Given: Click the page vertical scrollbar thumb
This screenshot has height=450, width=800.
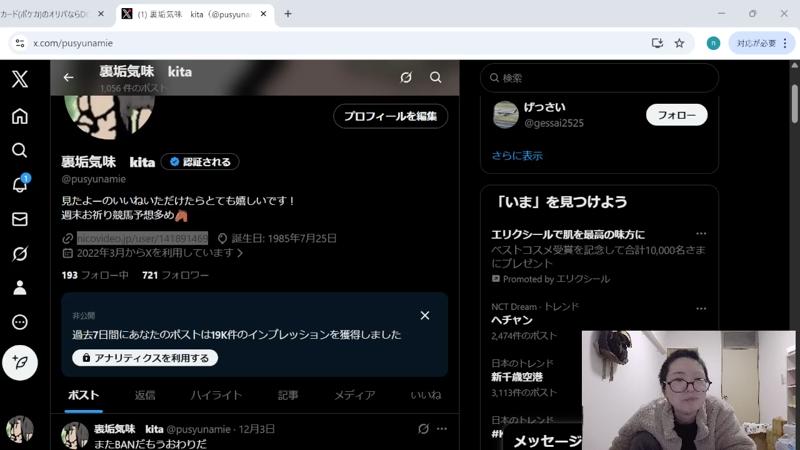Looking at the screenshot, I should tap(794, 104).
